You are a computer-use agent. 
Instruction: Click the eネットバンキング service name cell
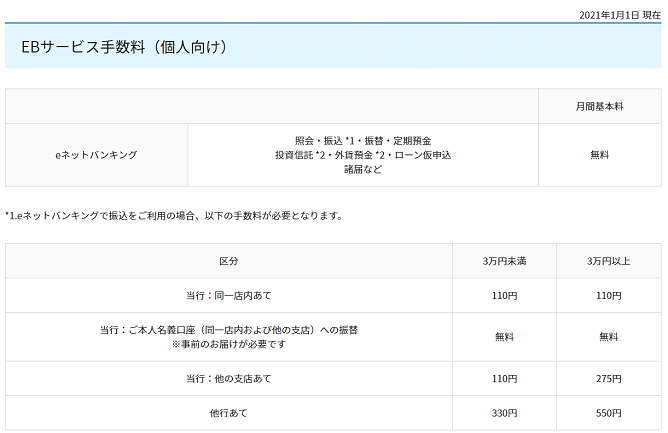96,155
